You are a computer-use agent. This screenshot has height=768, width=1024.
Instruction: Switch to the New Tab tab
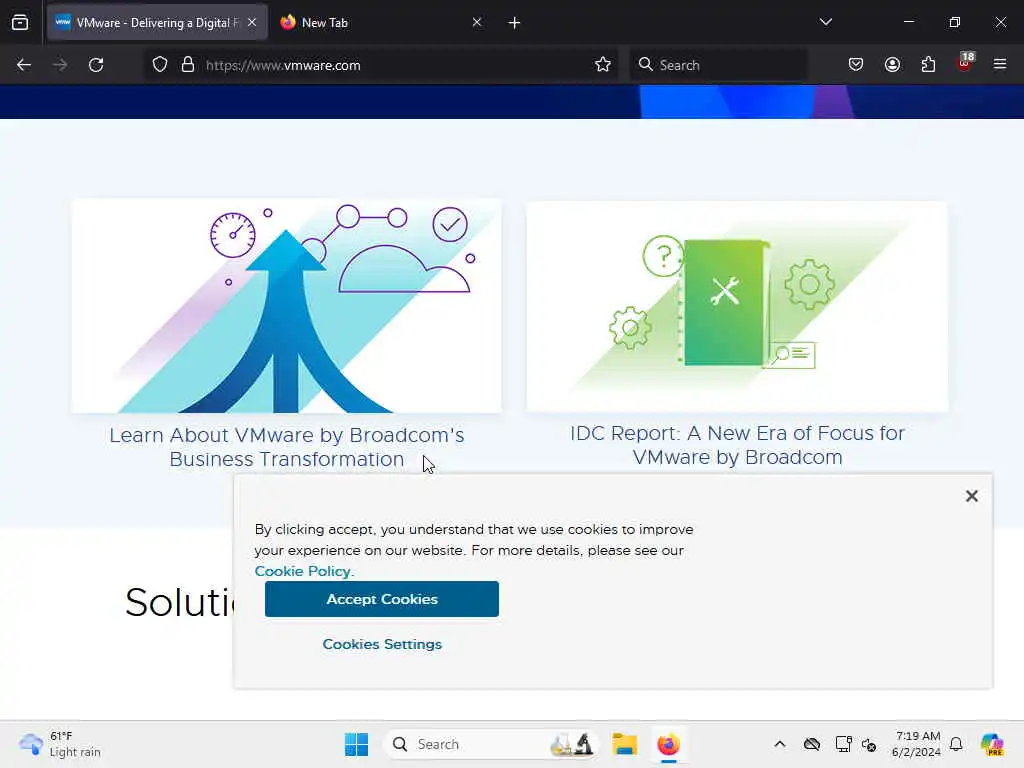[381, 22]
